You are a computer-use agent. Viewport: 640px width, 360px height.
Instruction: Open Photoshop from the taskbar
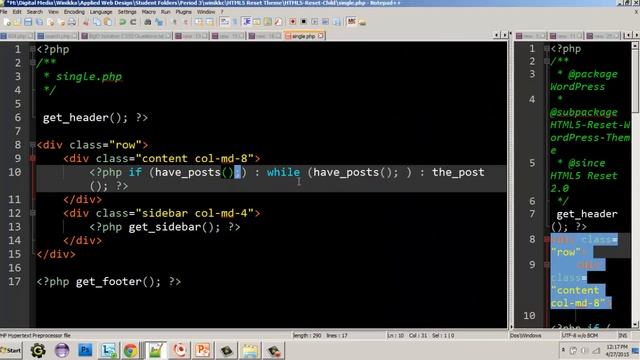tap(85, 351)
